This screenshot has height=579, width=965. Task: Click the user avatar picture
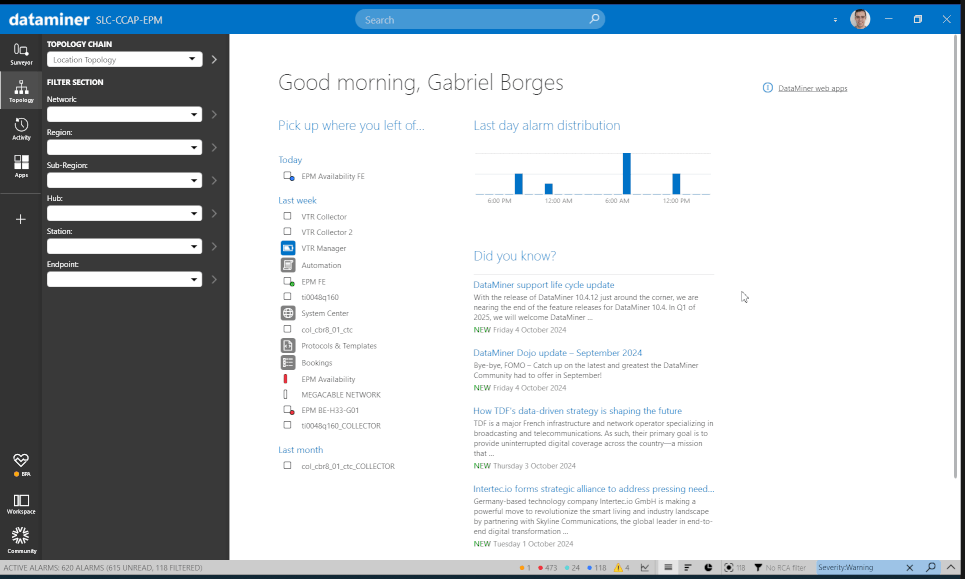[860, 19]
